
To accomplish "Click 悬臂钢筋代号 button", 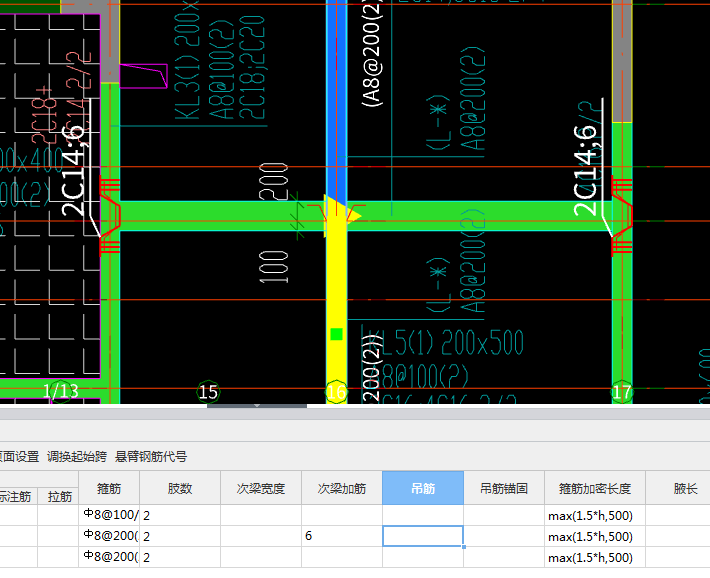I will coord(151,457).
